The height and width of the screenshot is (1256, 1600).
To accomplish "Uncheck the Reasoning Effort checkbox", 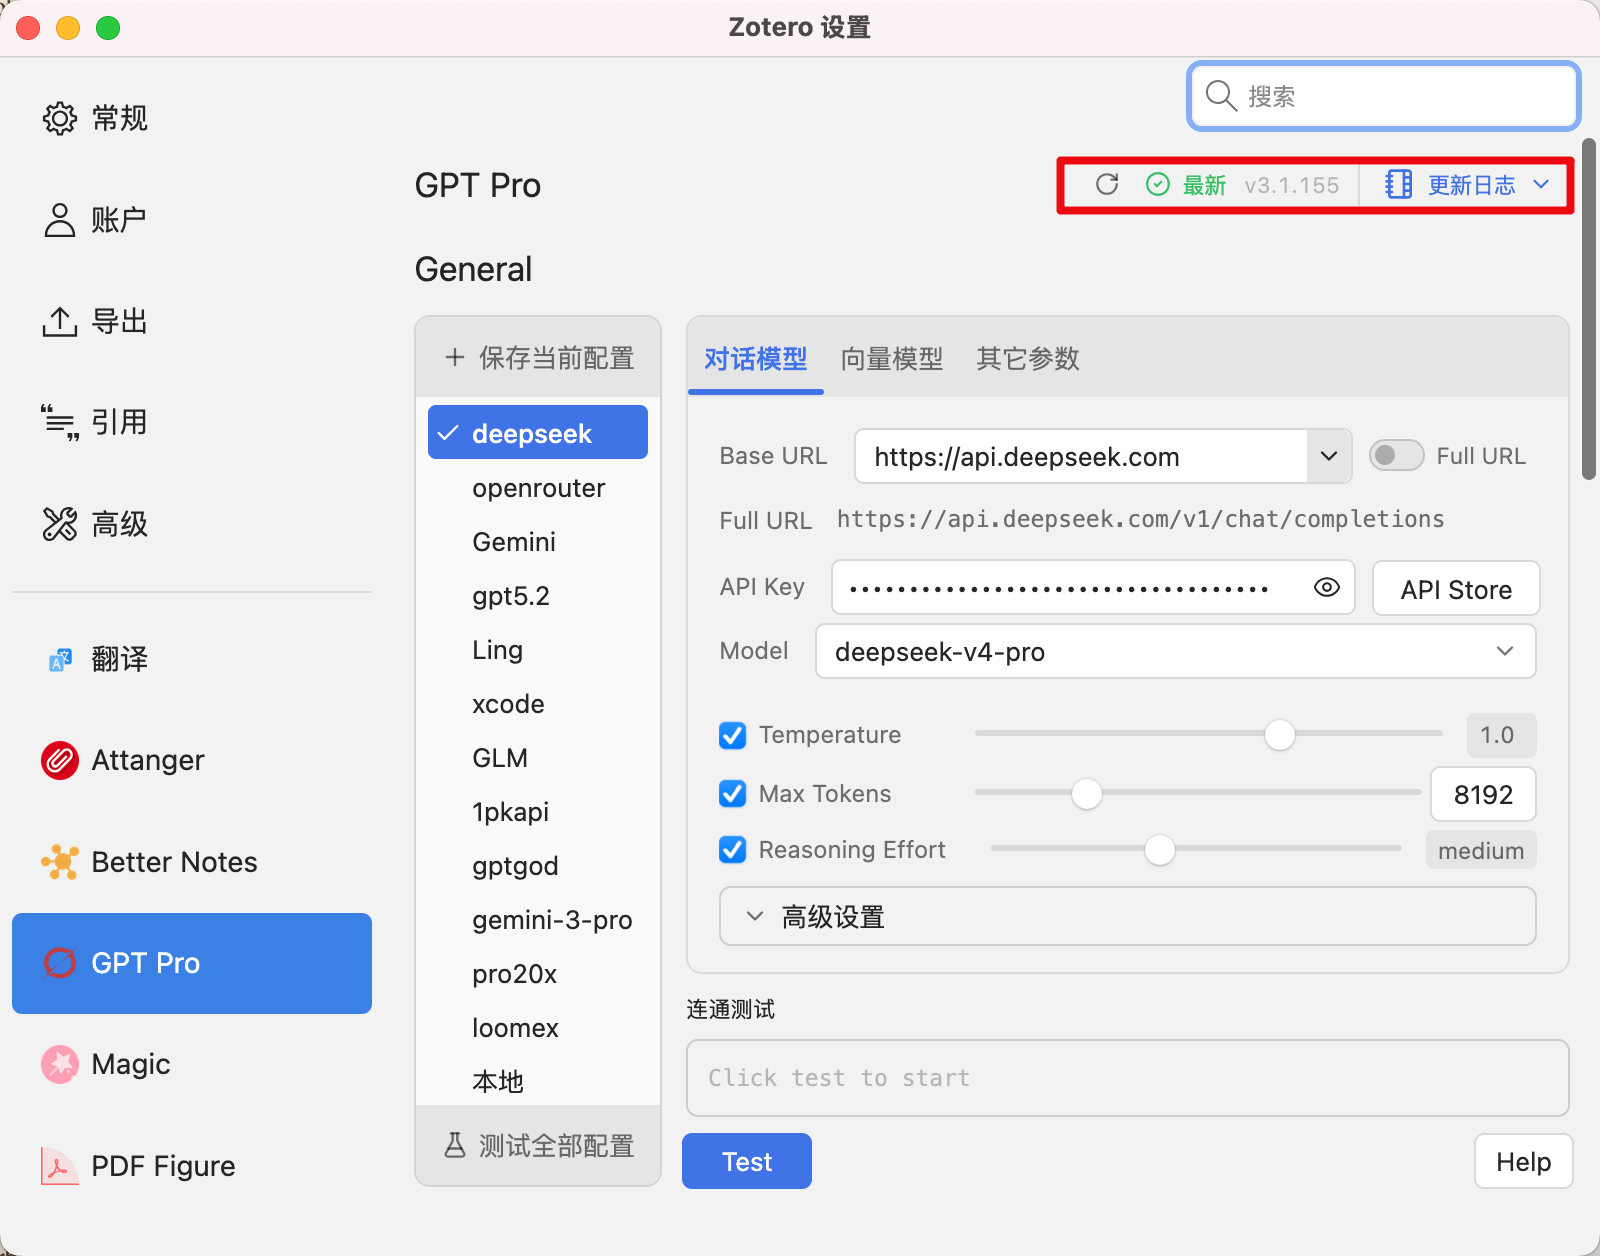I will [733, 850].
